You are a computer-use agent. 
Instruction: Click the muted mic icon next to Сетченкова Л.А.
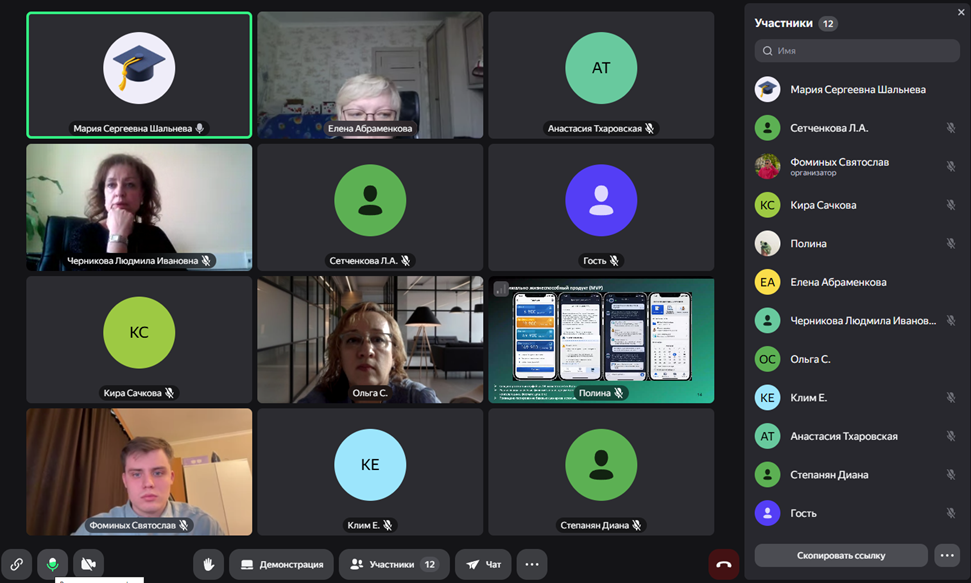coord(950,128)
